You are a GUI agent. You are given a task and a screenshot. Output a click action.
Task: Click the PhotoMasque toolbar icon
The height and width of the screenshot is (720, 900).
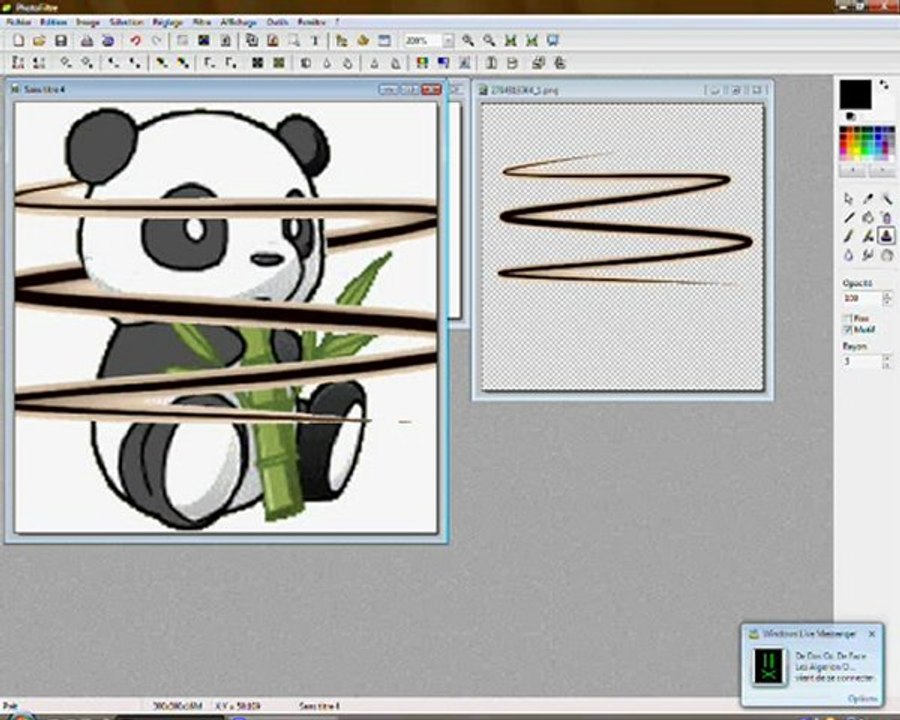coord(465,63)
